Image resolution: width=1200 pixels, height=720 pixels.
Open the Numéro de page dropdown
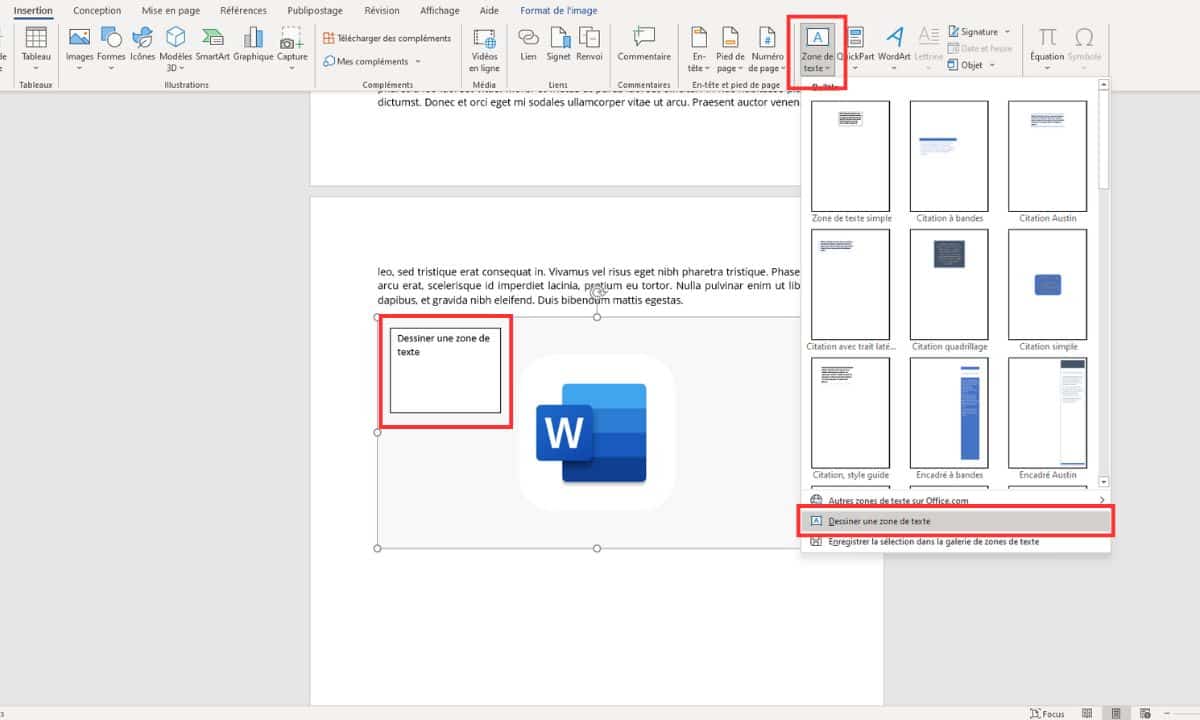point(768,48)
